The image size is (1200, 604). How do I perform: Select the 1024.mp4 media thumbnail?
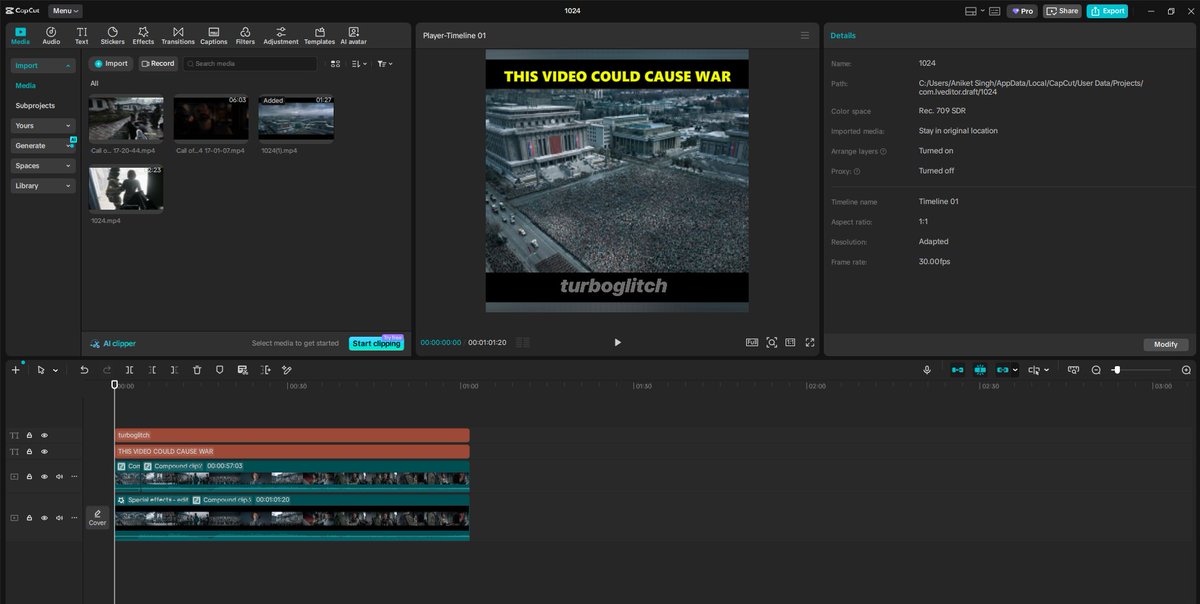(x=126, y=190)
